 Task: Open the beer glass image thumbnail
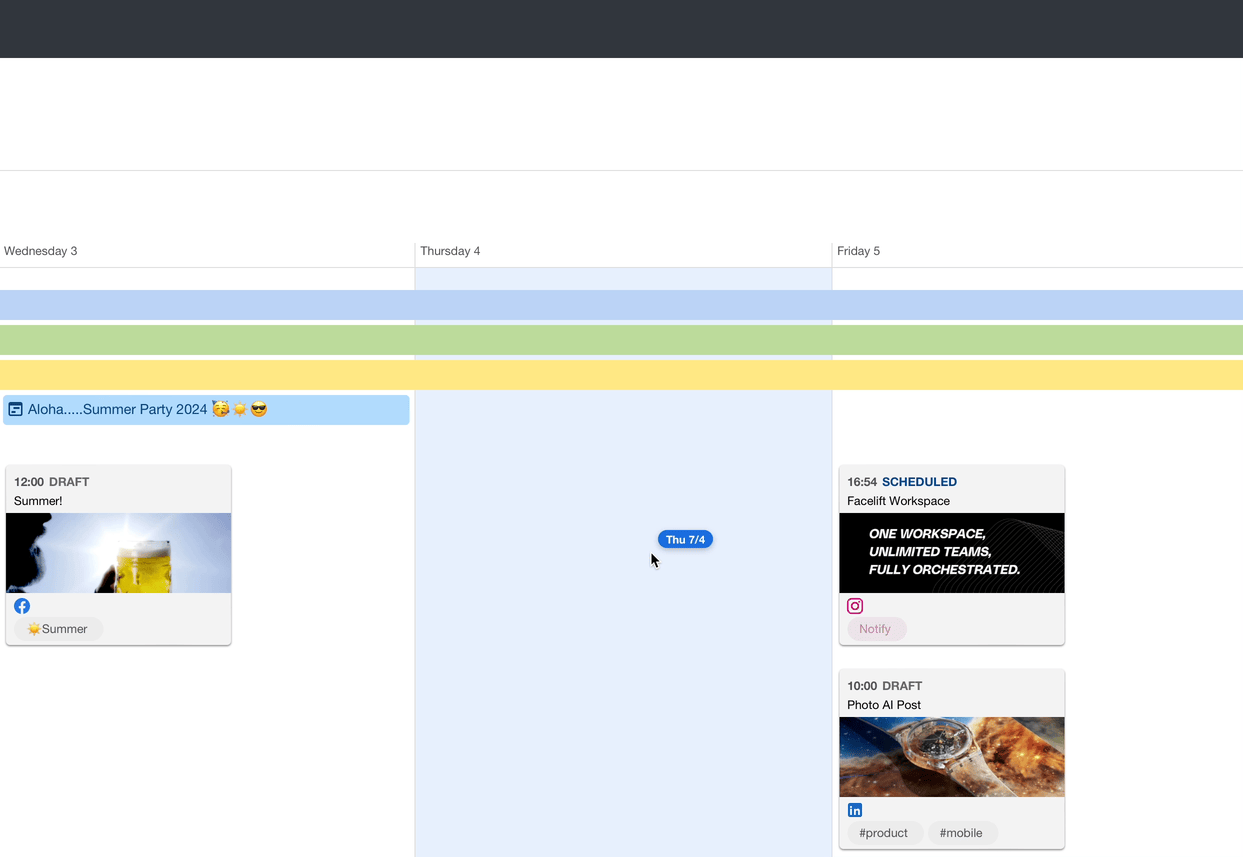[x=118, y=553]
